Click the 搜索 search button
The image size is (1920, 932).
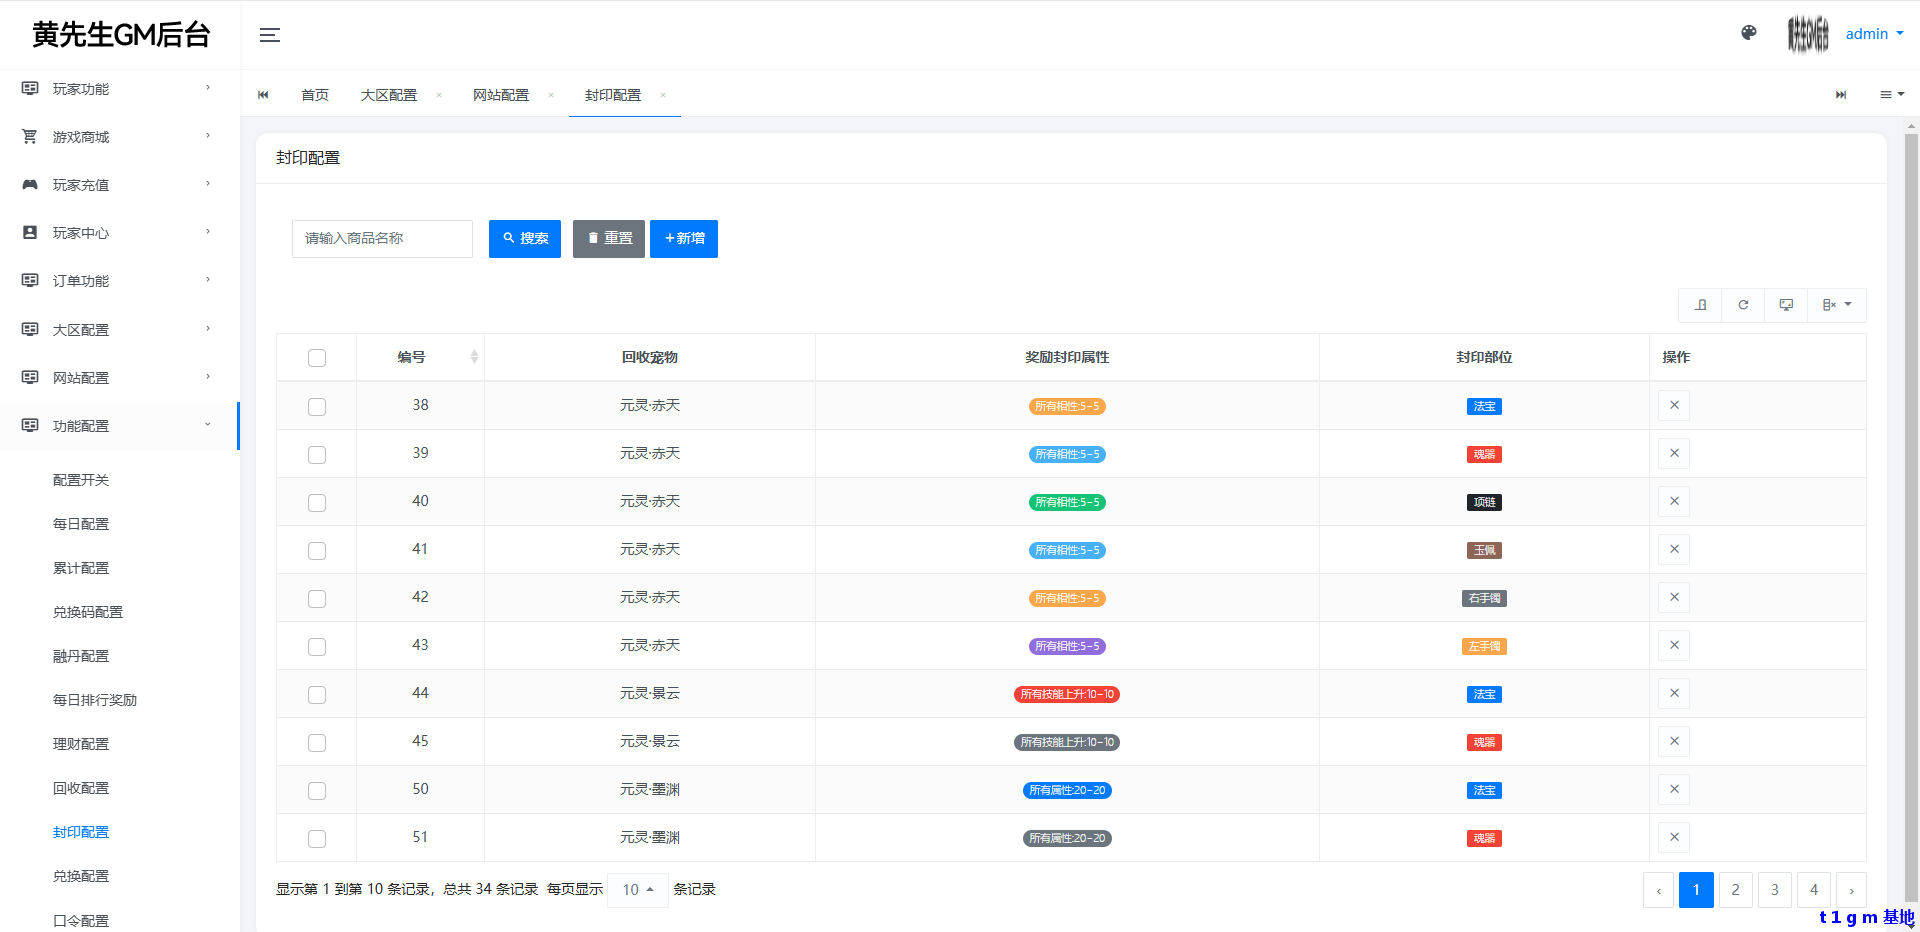(524, 239)
